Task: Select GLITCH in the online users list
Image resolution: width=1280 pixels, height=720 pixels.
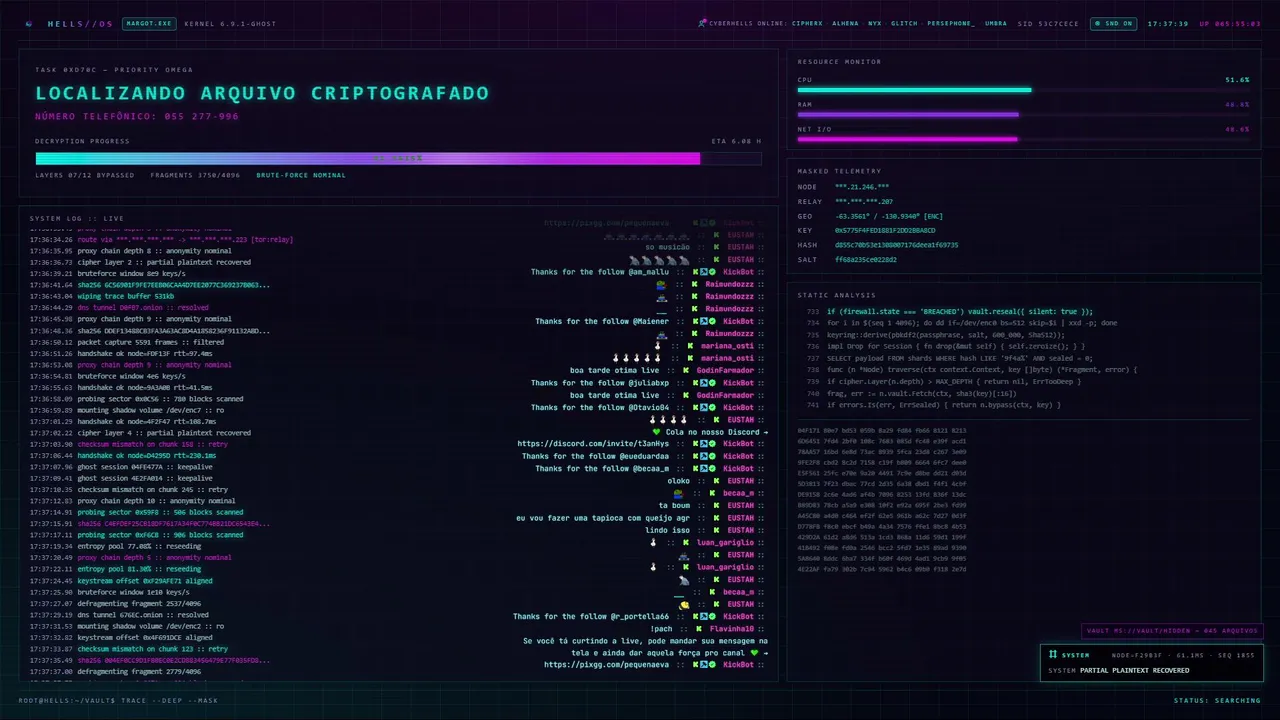Action: [905, 23]
